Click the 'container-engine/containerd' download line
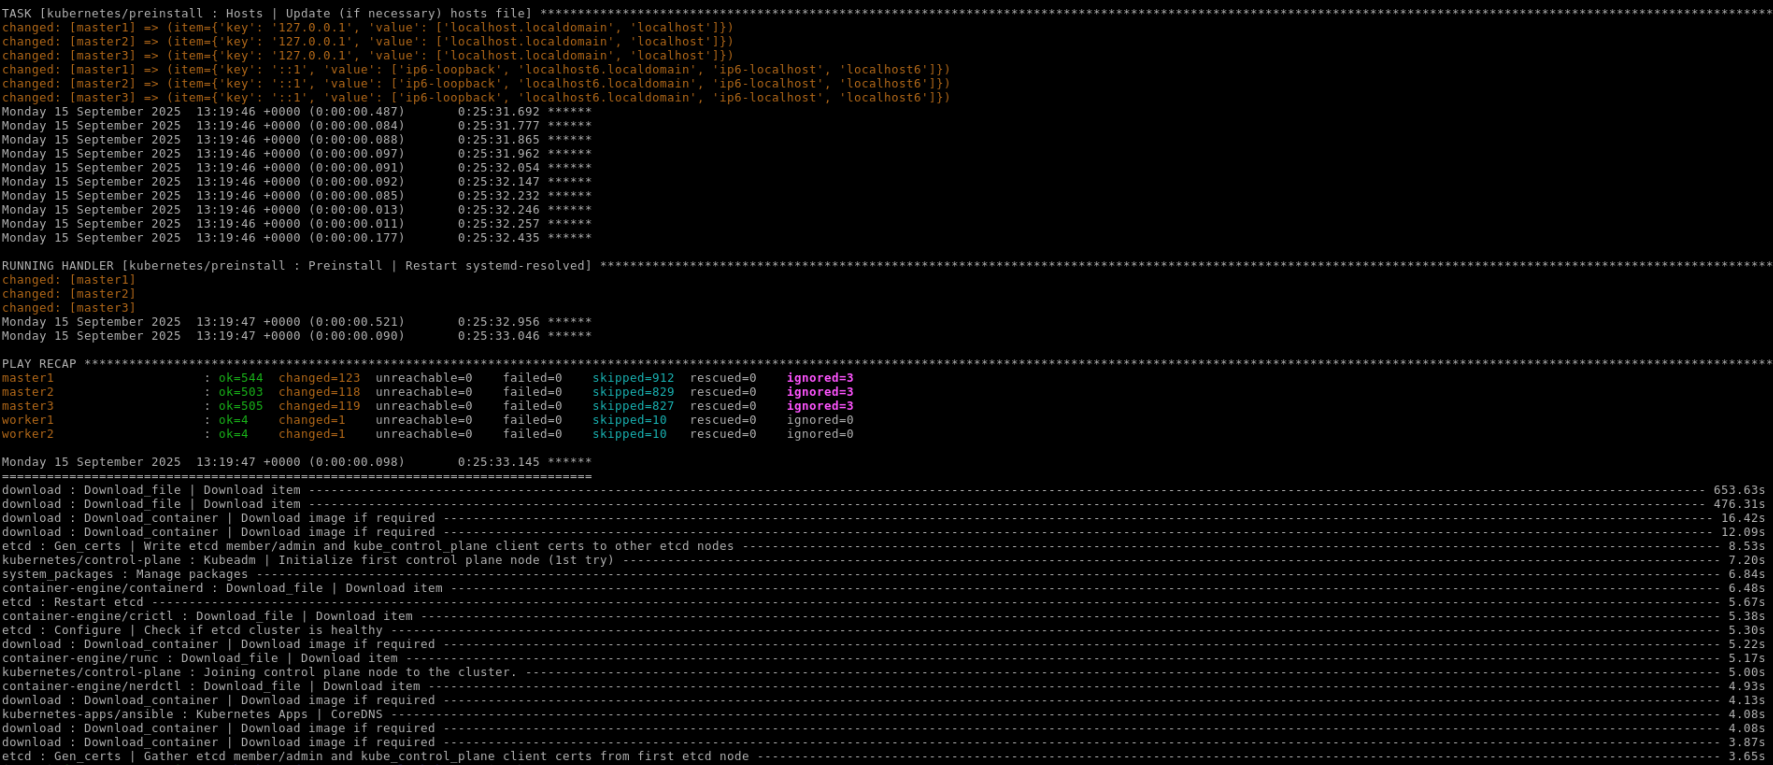1773x765 pixels. pyautogui.click(x=883, y=588)
